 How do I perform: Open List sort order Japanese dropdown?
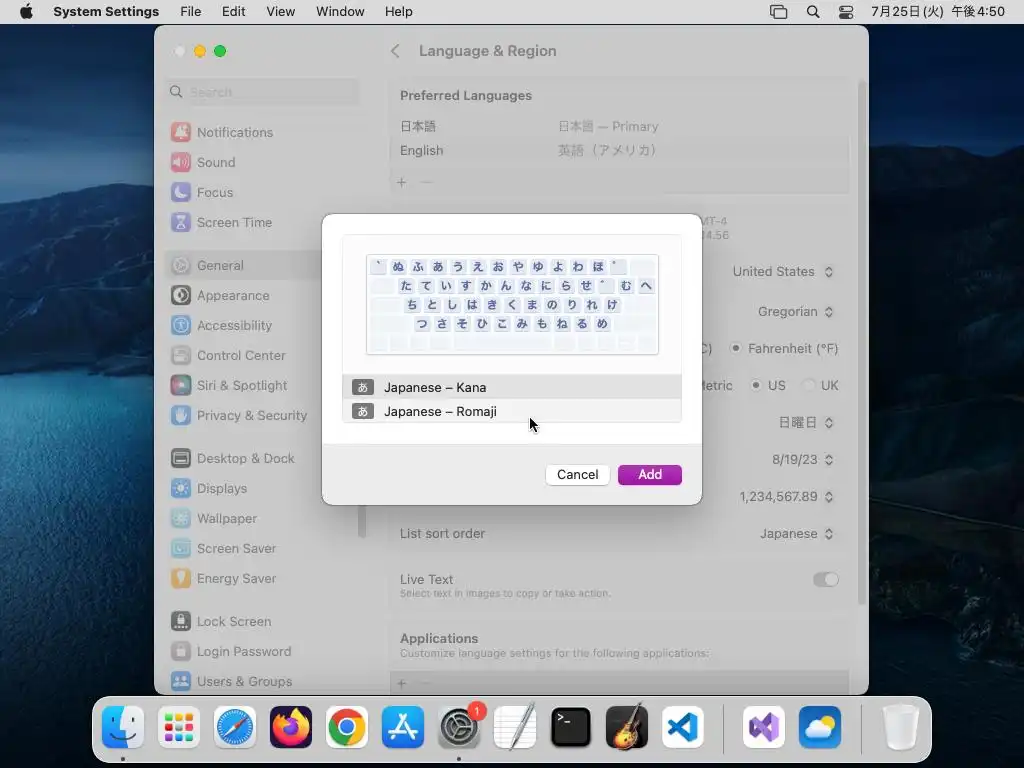(797, 534)
